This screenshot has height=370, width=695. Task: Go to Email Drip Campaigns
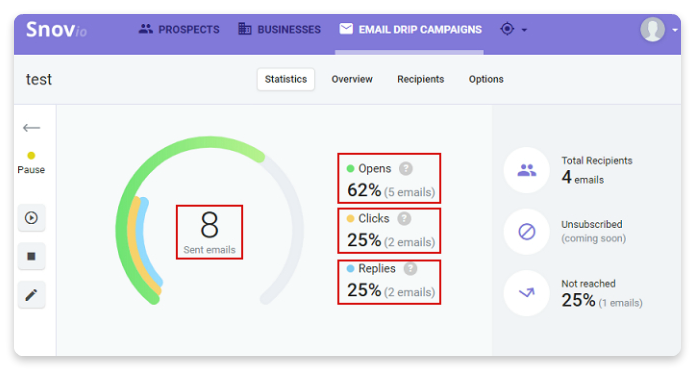click(x=410, y=30)
